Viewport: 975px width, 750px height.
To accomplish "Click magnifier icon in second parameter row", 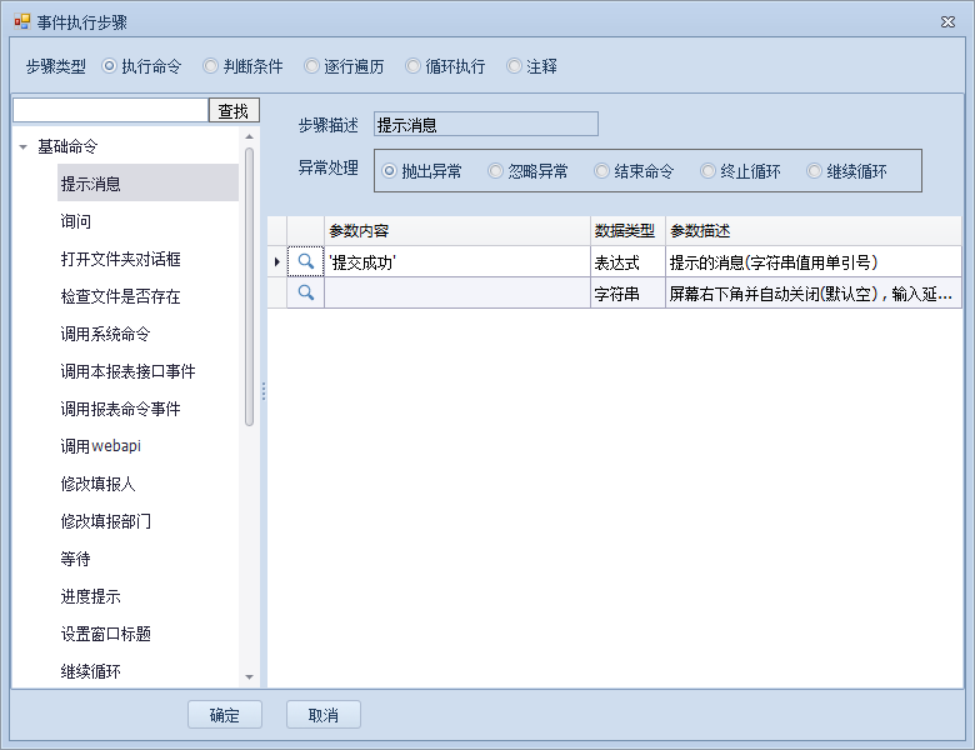I will click(x=307, y=293).
